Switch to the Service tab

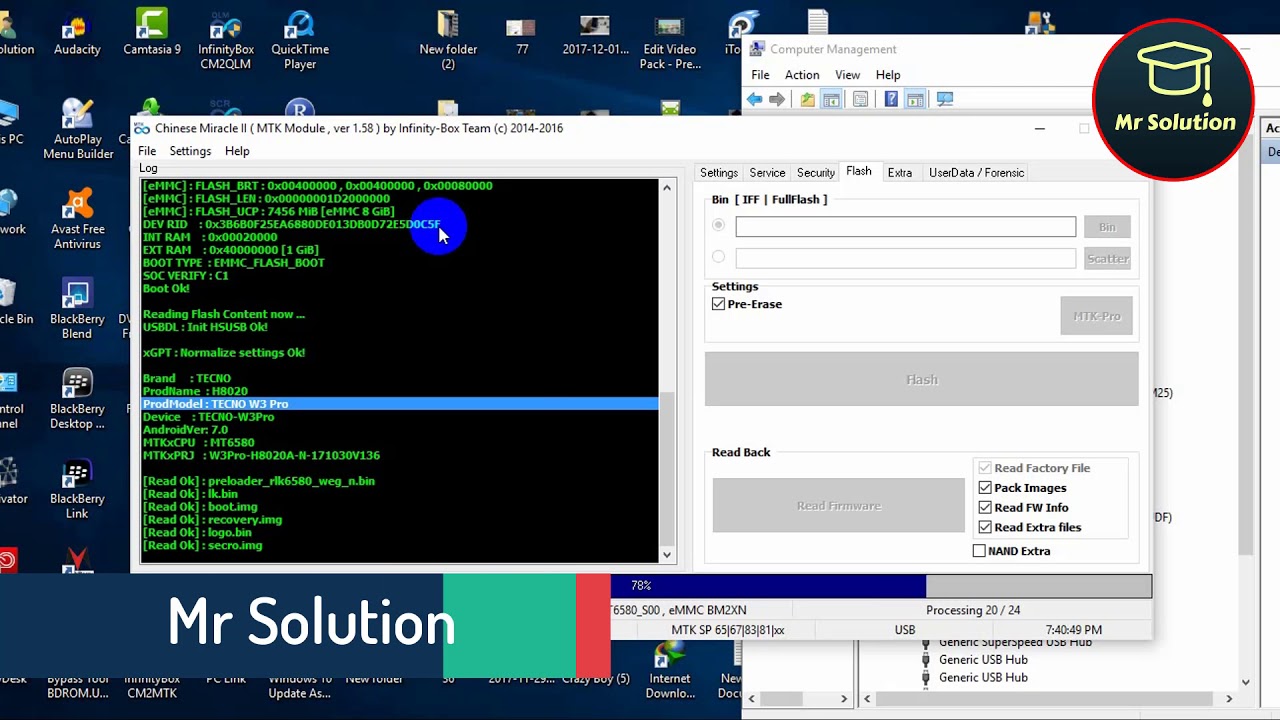[x=767, y=173]
